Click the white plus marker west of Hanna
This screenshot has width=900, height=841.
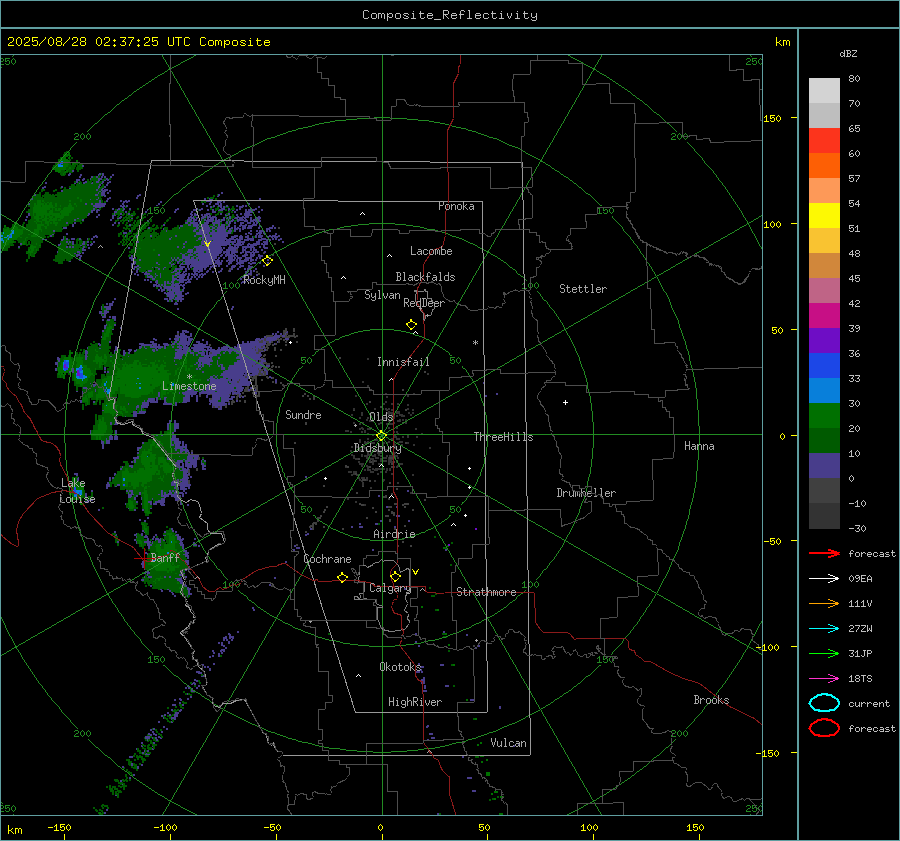[565, 402]
